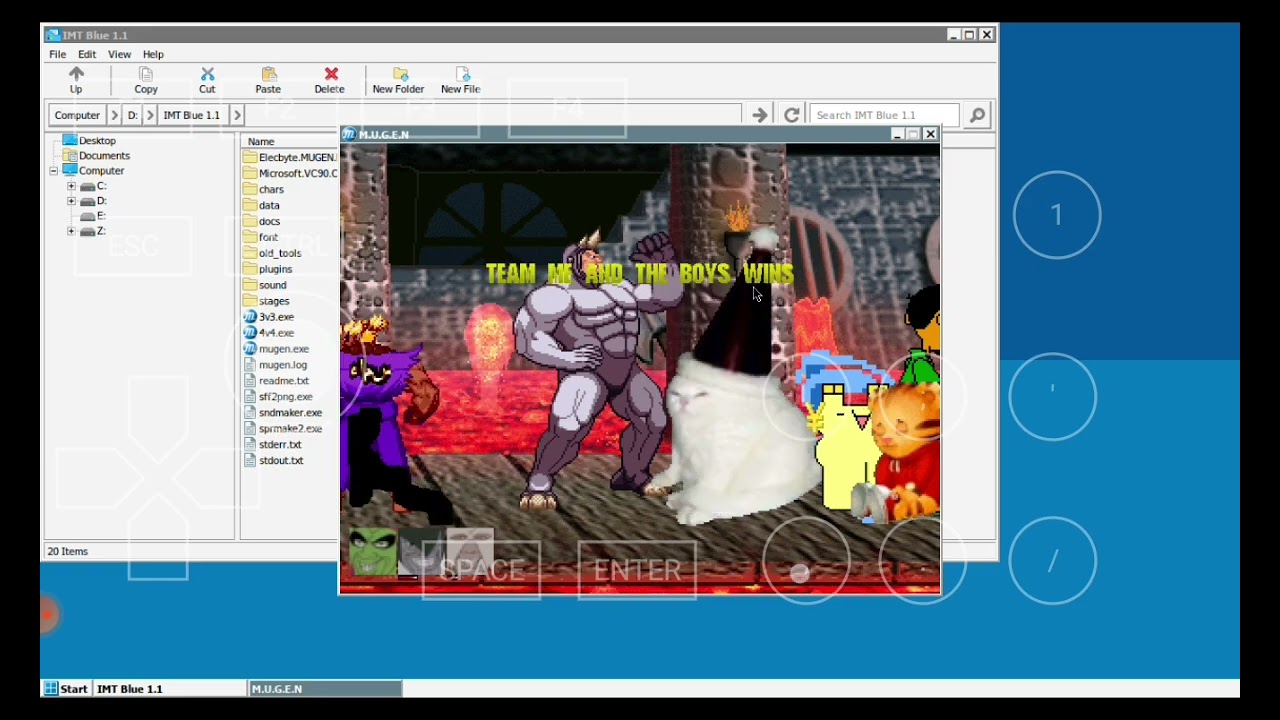The height and width of the screenshot is (720, 1280).
Task: Click the address bar go arrow
Action: tap(760, 115)
